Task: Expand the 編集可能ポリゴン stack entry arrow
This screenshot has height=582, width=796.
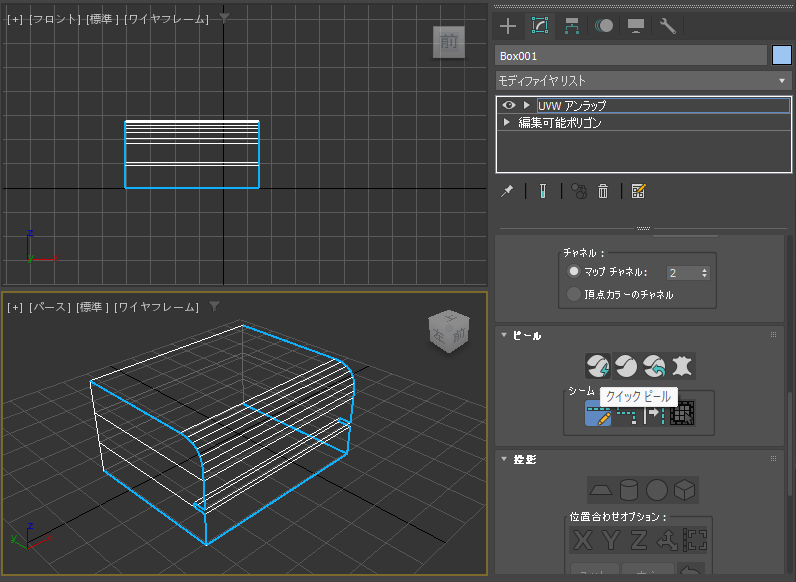Action: [x=506, y=122]
